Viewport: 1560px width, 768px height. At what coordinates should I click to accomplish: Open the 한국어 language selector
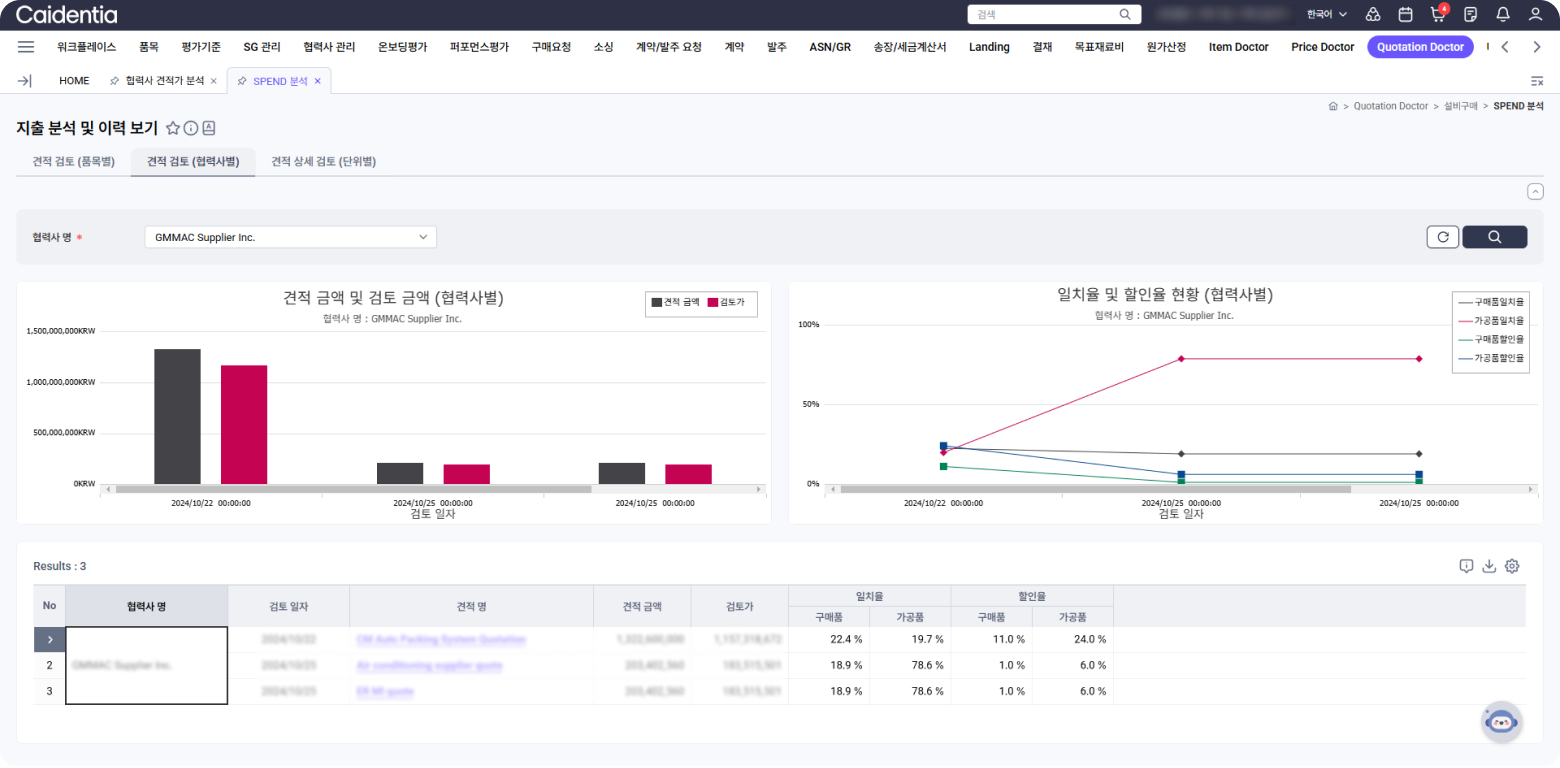[1327, 14]
